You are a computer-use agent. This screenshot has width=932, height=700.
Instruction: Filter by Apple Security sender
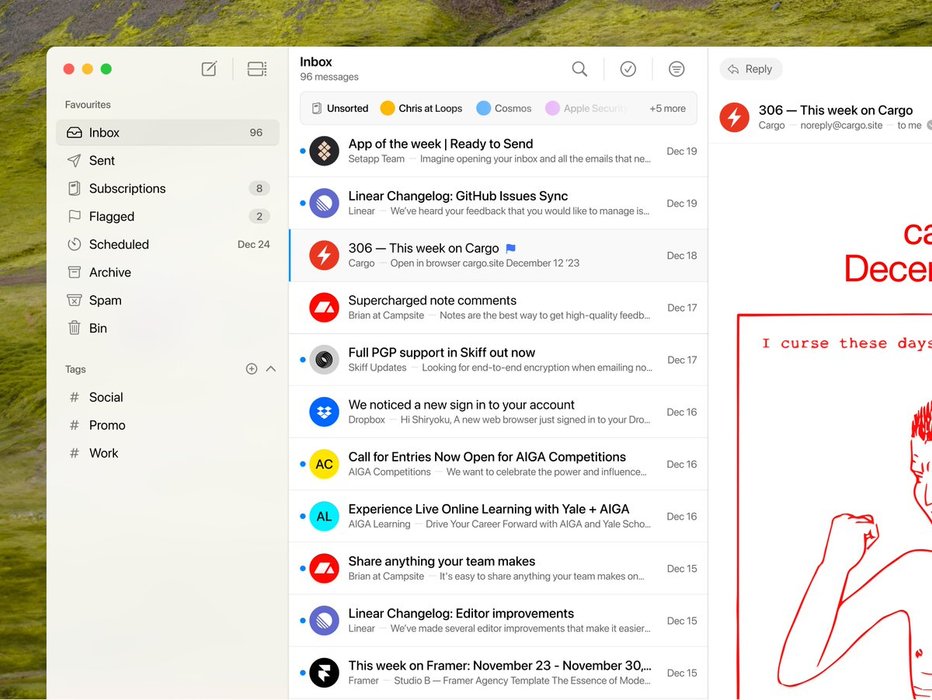[x=586, y=108]
